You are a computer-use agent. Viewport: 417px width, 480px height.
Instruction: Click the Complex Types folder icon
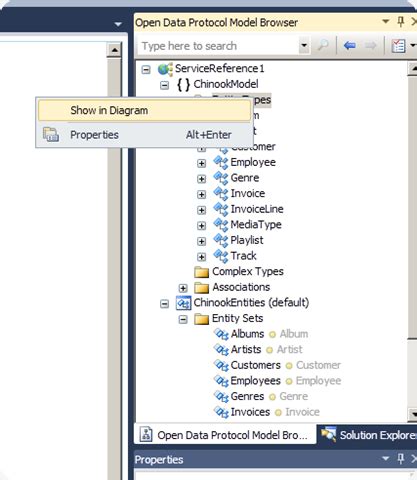202,272
